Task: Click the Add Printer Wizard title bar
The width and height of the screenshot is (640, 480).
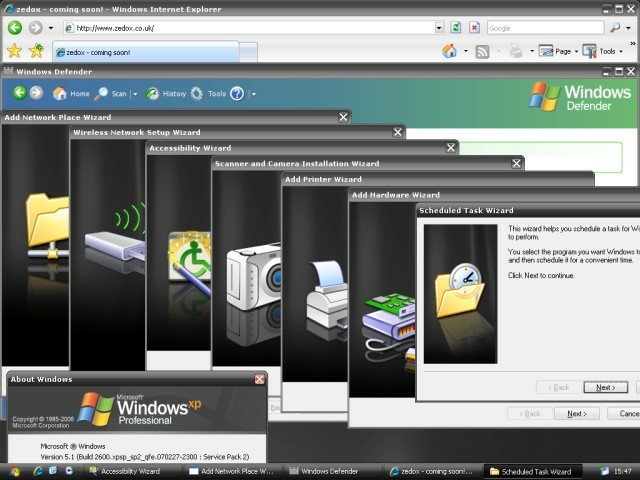Action: [438, 179]
